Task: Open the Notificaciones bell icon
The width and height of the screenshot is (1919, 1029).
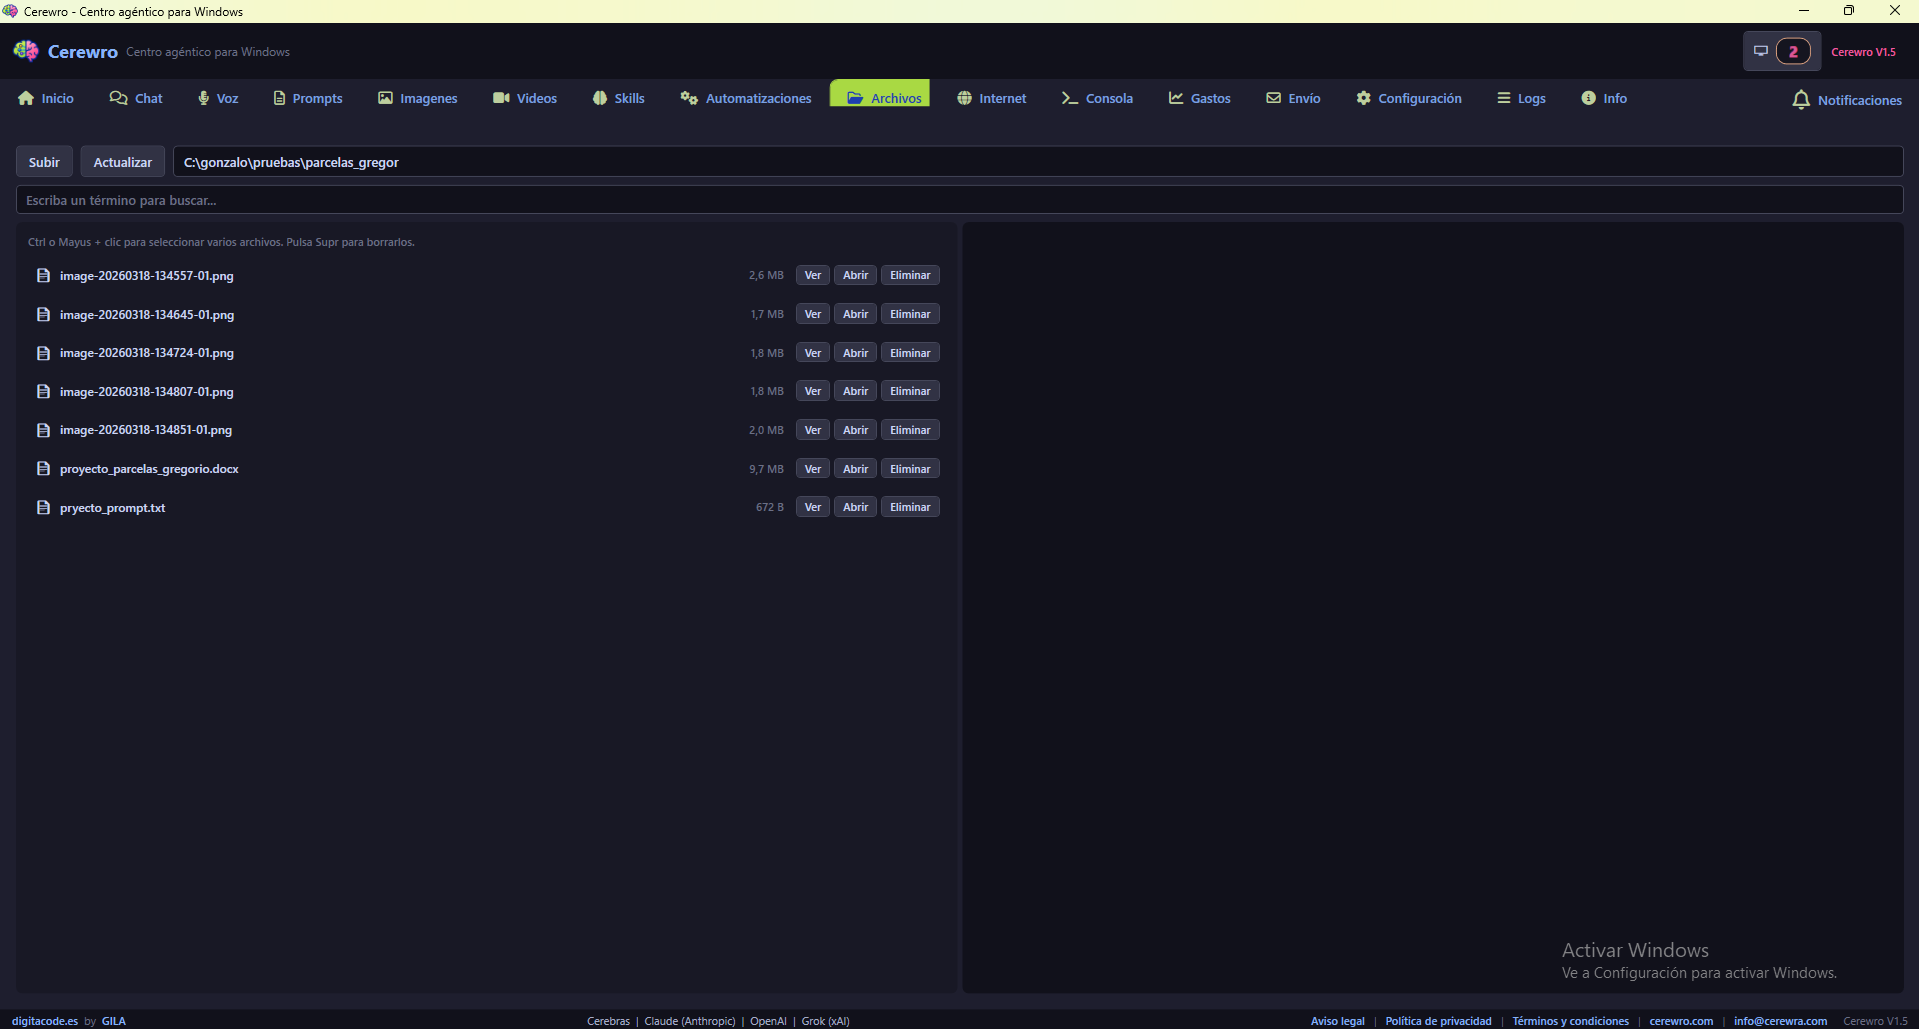Action: (1801, 100)
